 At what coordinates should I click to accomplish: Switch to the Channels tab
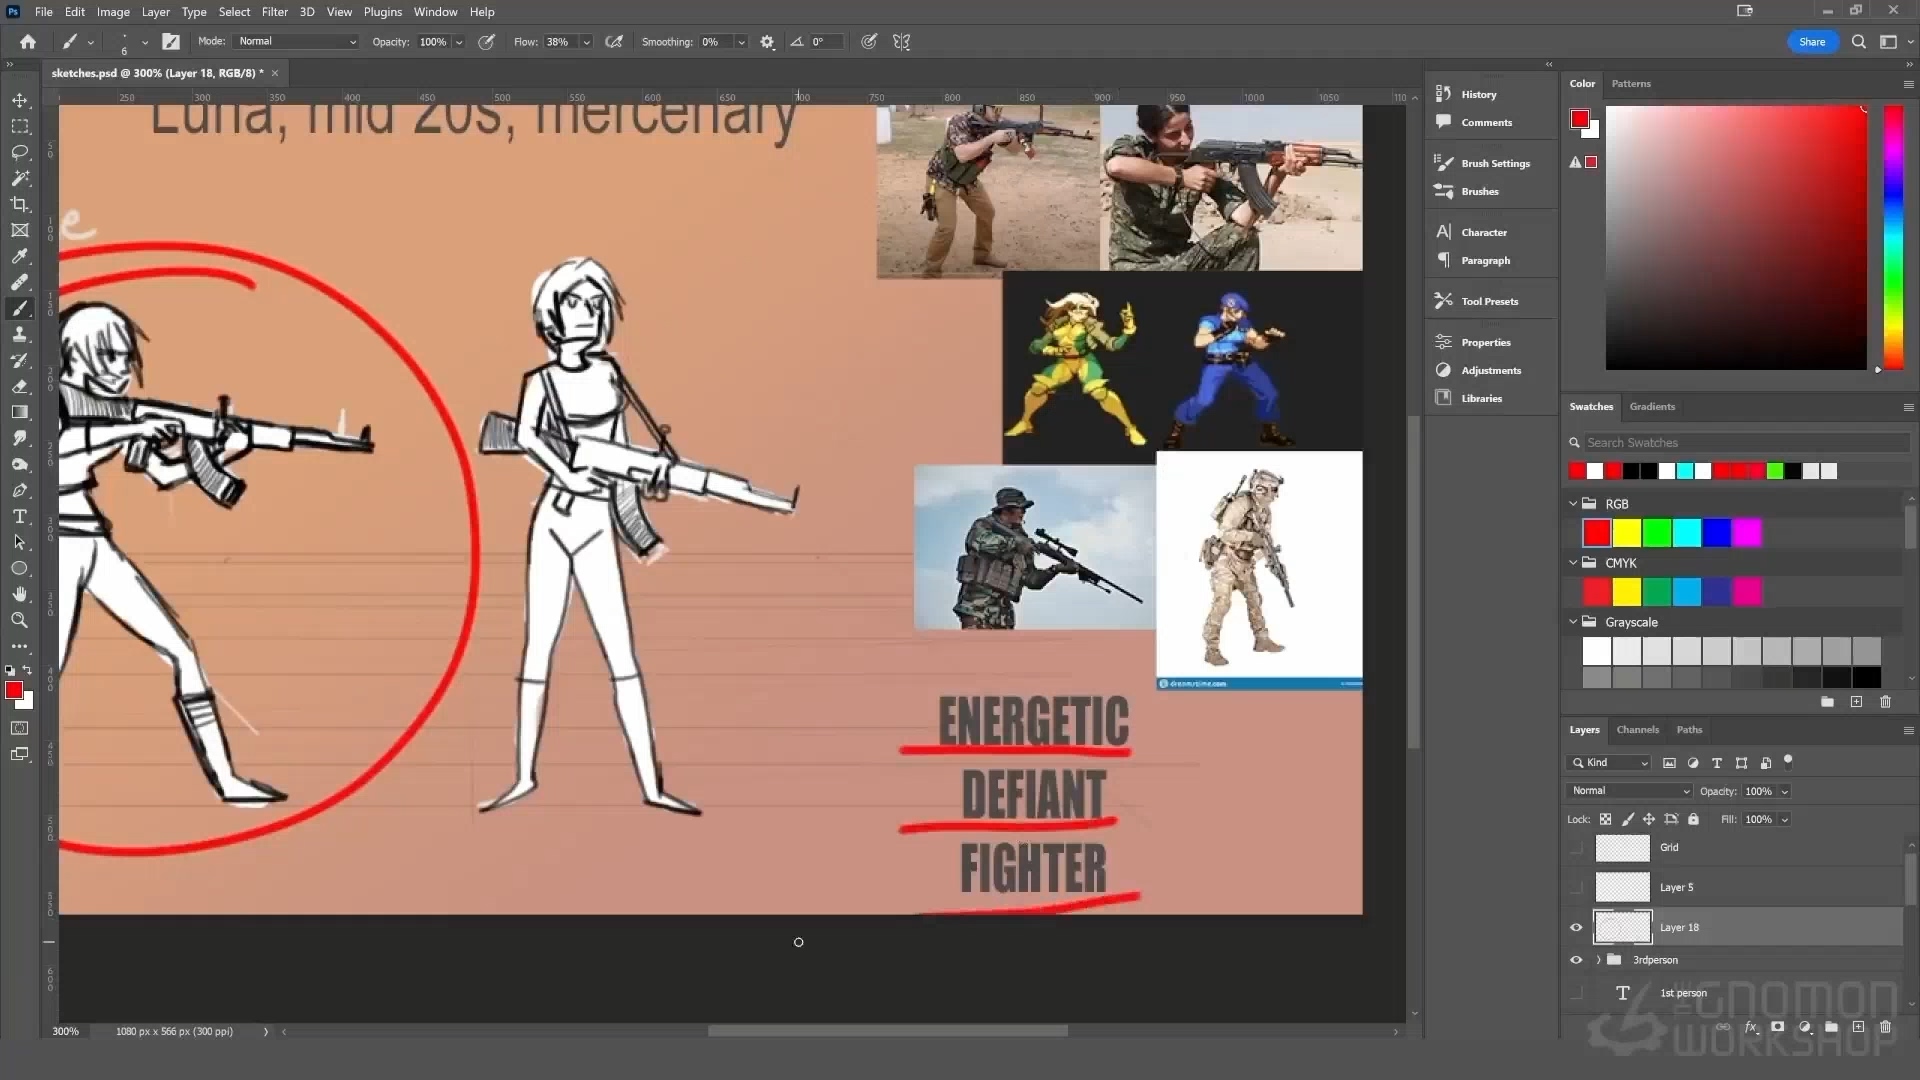1637,730
